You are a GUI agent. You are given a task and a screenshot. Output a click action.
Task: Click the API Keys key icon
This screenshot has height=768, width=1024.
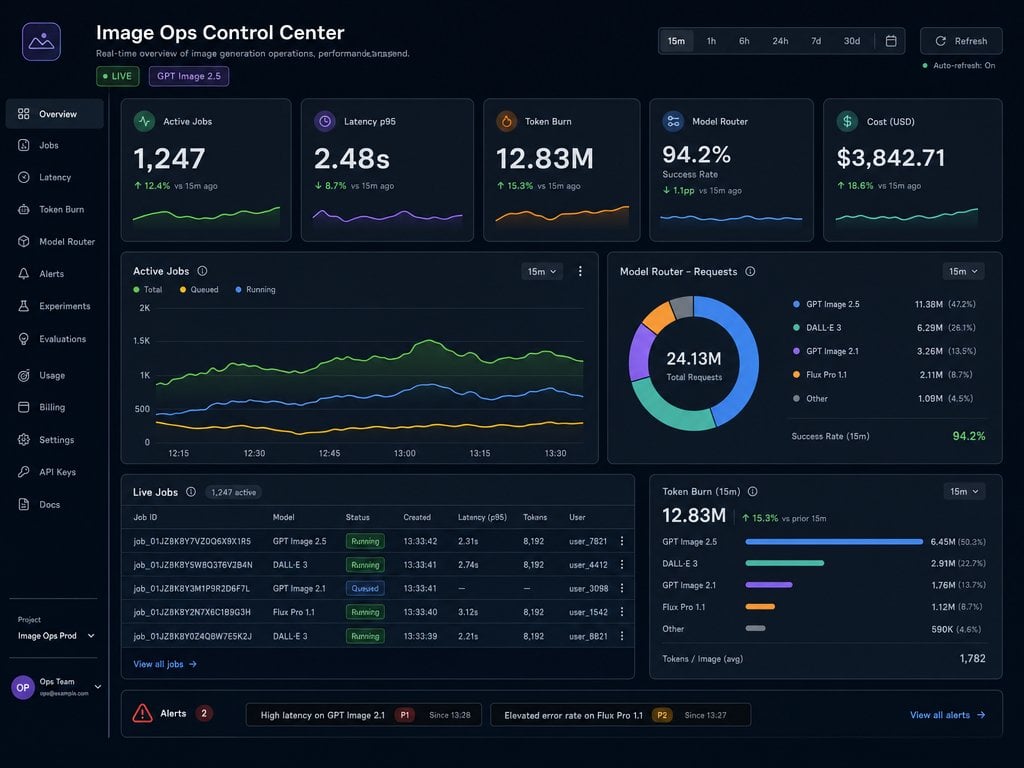(x=24, y=472)
